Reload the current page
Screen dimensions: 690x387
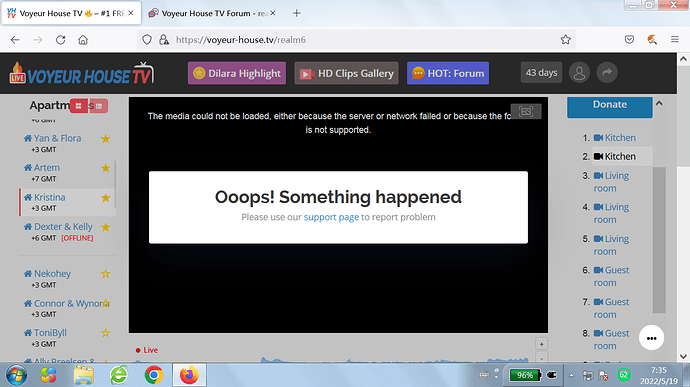[x=60, y=40]
